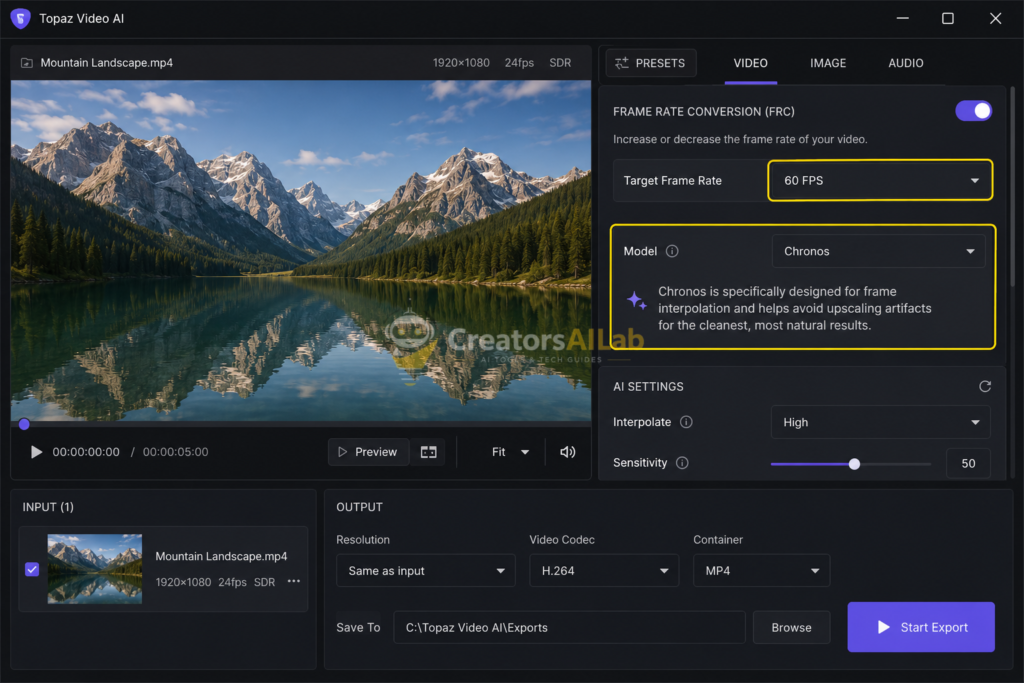The height and width of the screenshot is (683, 1024).
Task: Play the video preview
Action: click(37, 452)
